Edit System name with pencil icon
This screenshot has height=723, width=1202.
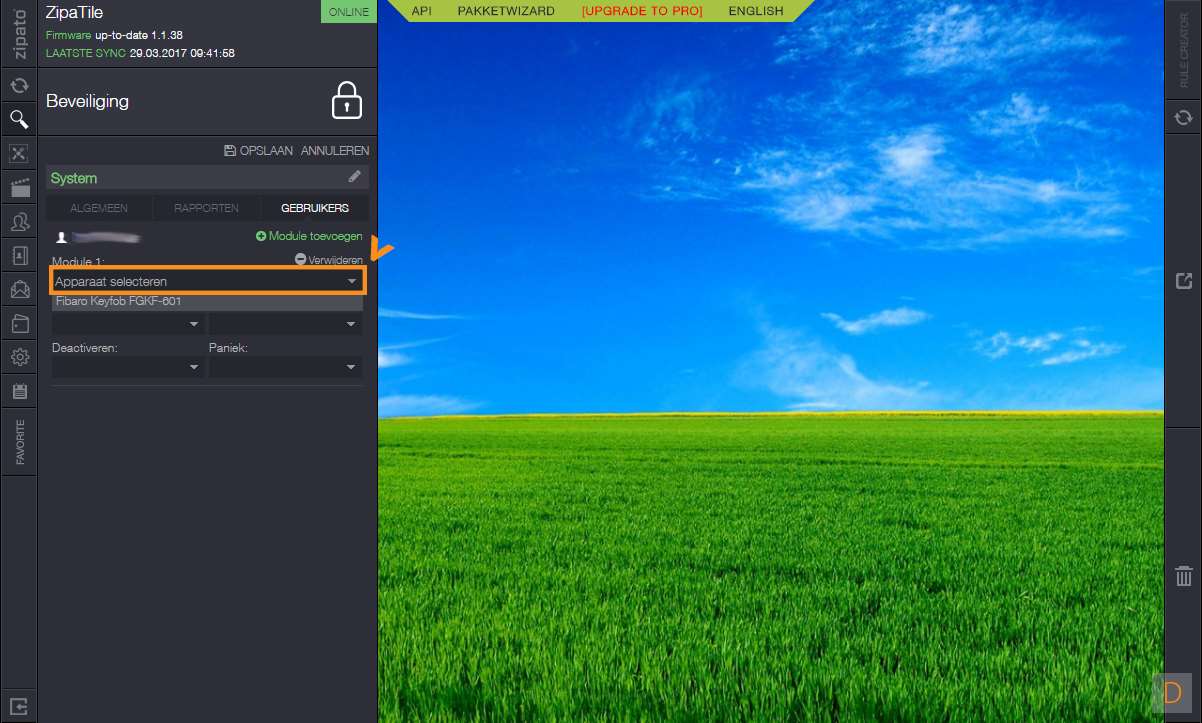click(354, 177)
